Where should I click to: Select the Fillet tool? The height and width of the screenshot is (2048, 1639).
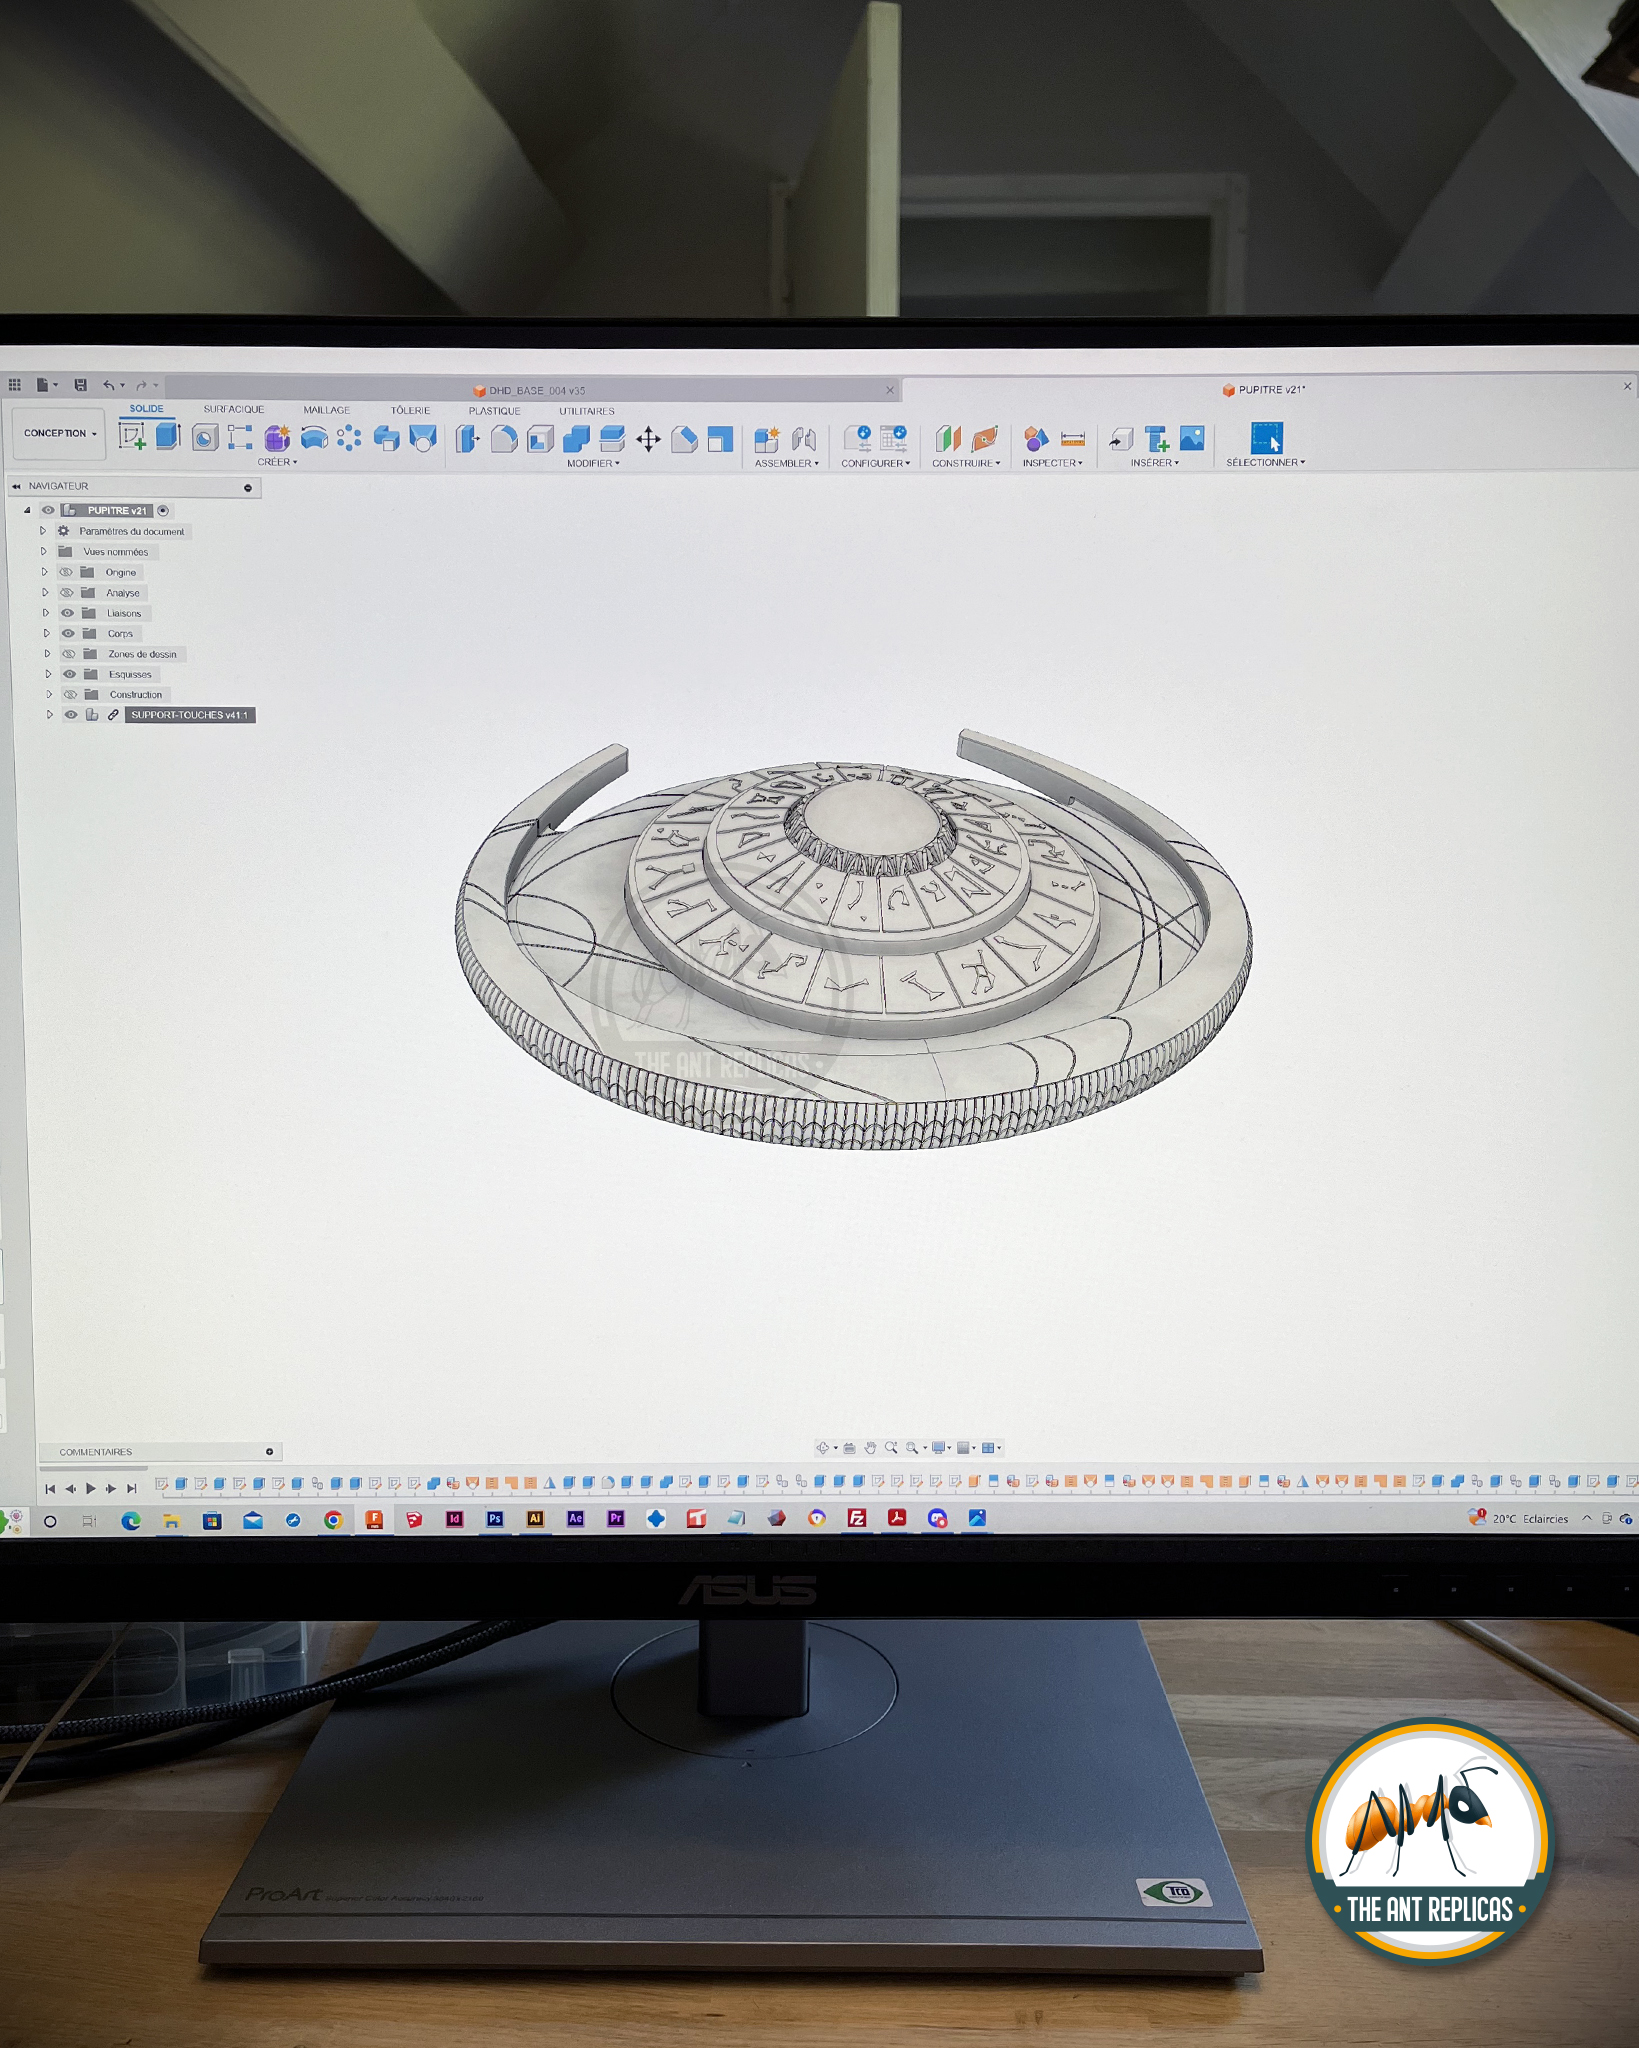click(x=504, y=439)
